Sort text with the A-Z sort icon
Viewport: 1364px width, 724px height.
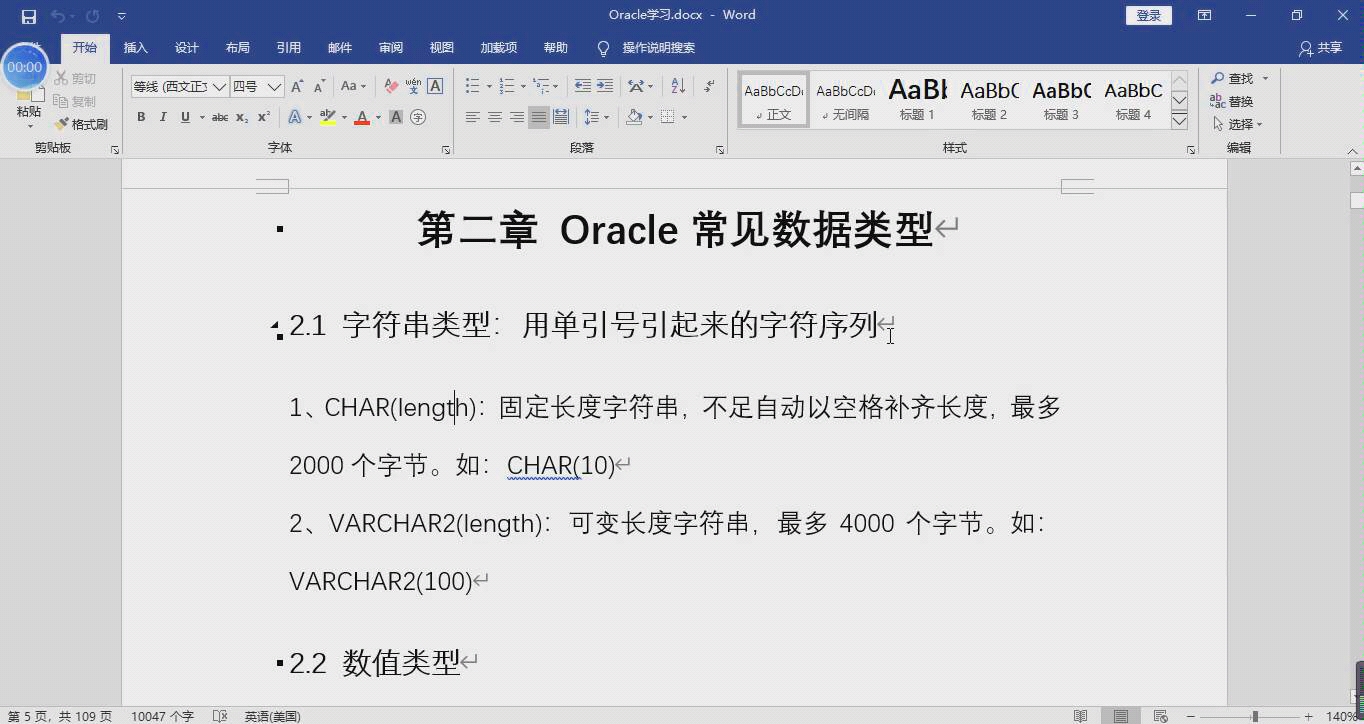pyautogui.click(x=678, y=87)
